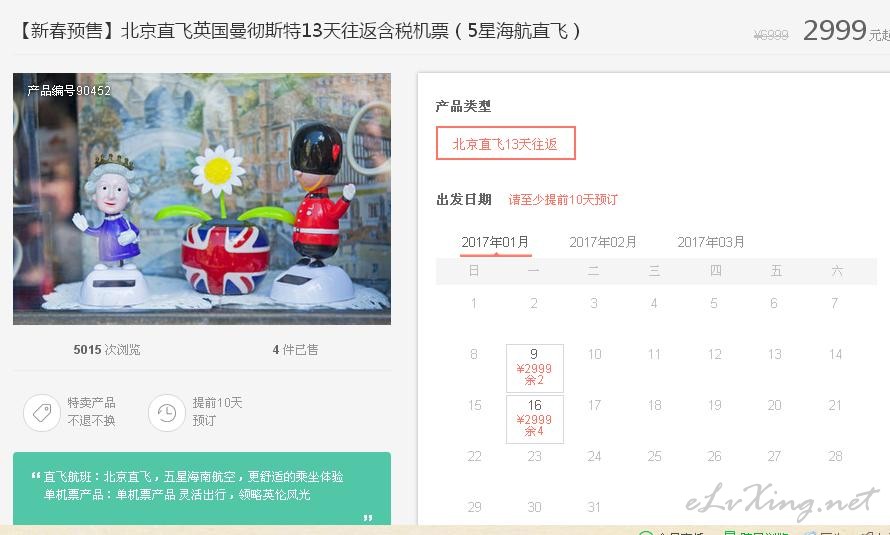Select departure date 16 with 余4 remaining

[535, 419]
